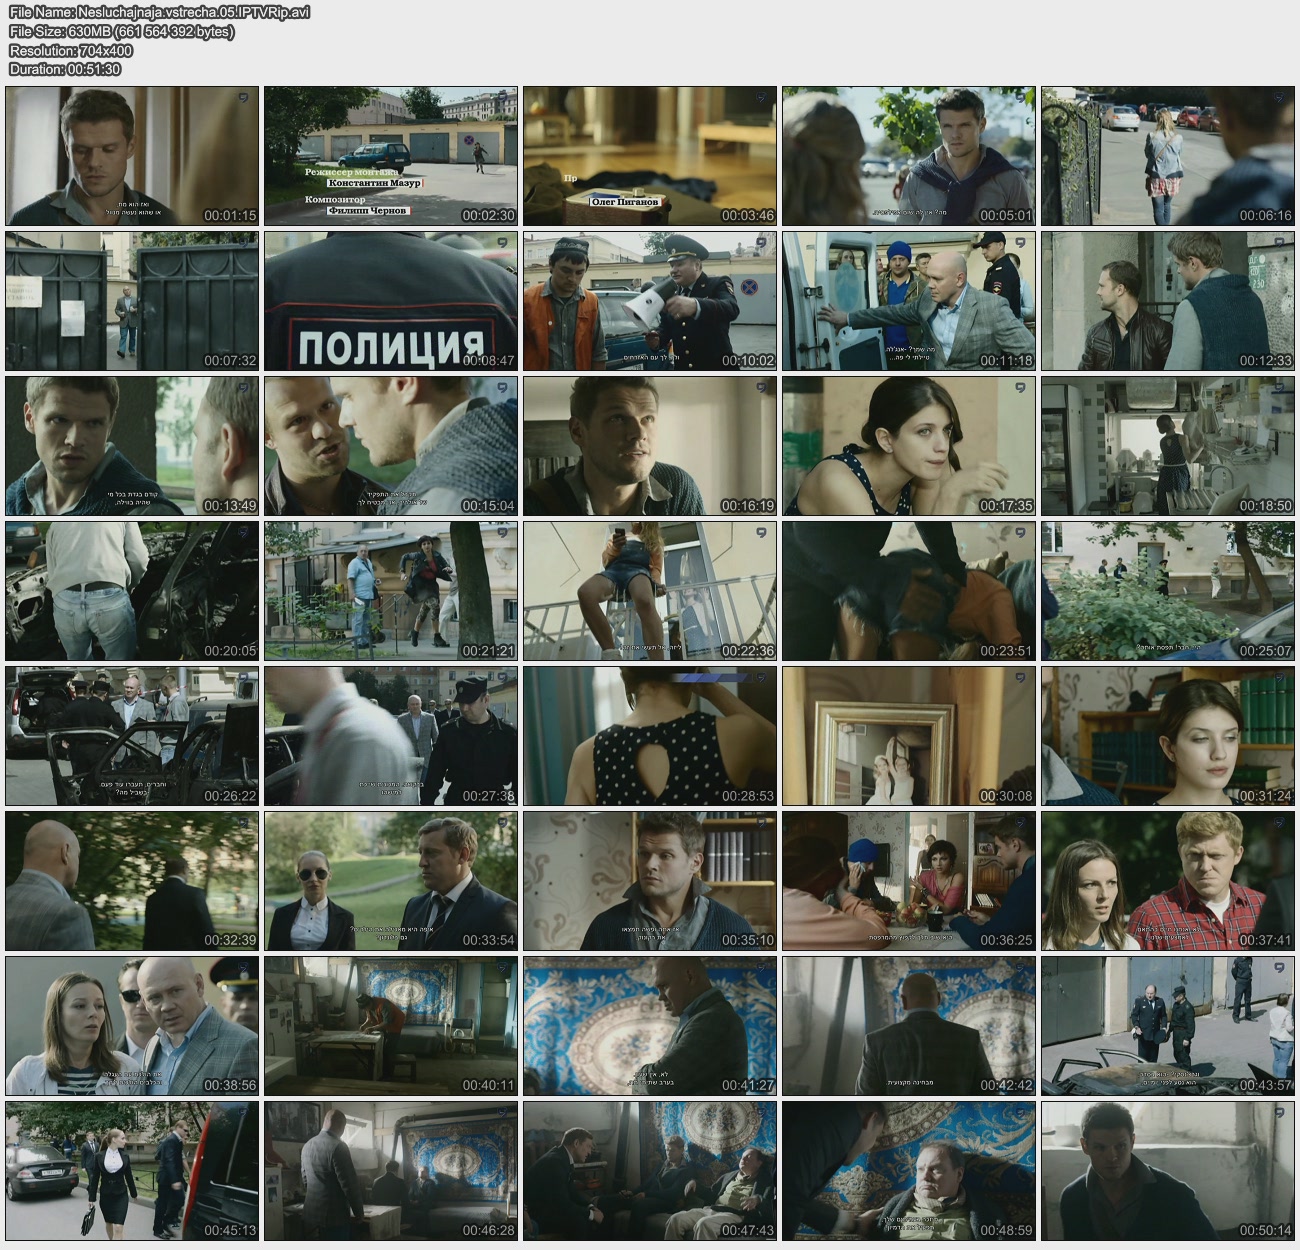Select the megaphone officer frame at 00:10:02
The width and height of the screenshot is (1300, 1250).
[650, 301]
